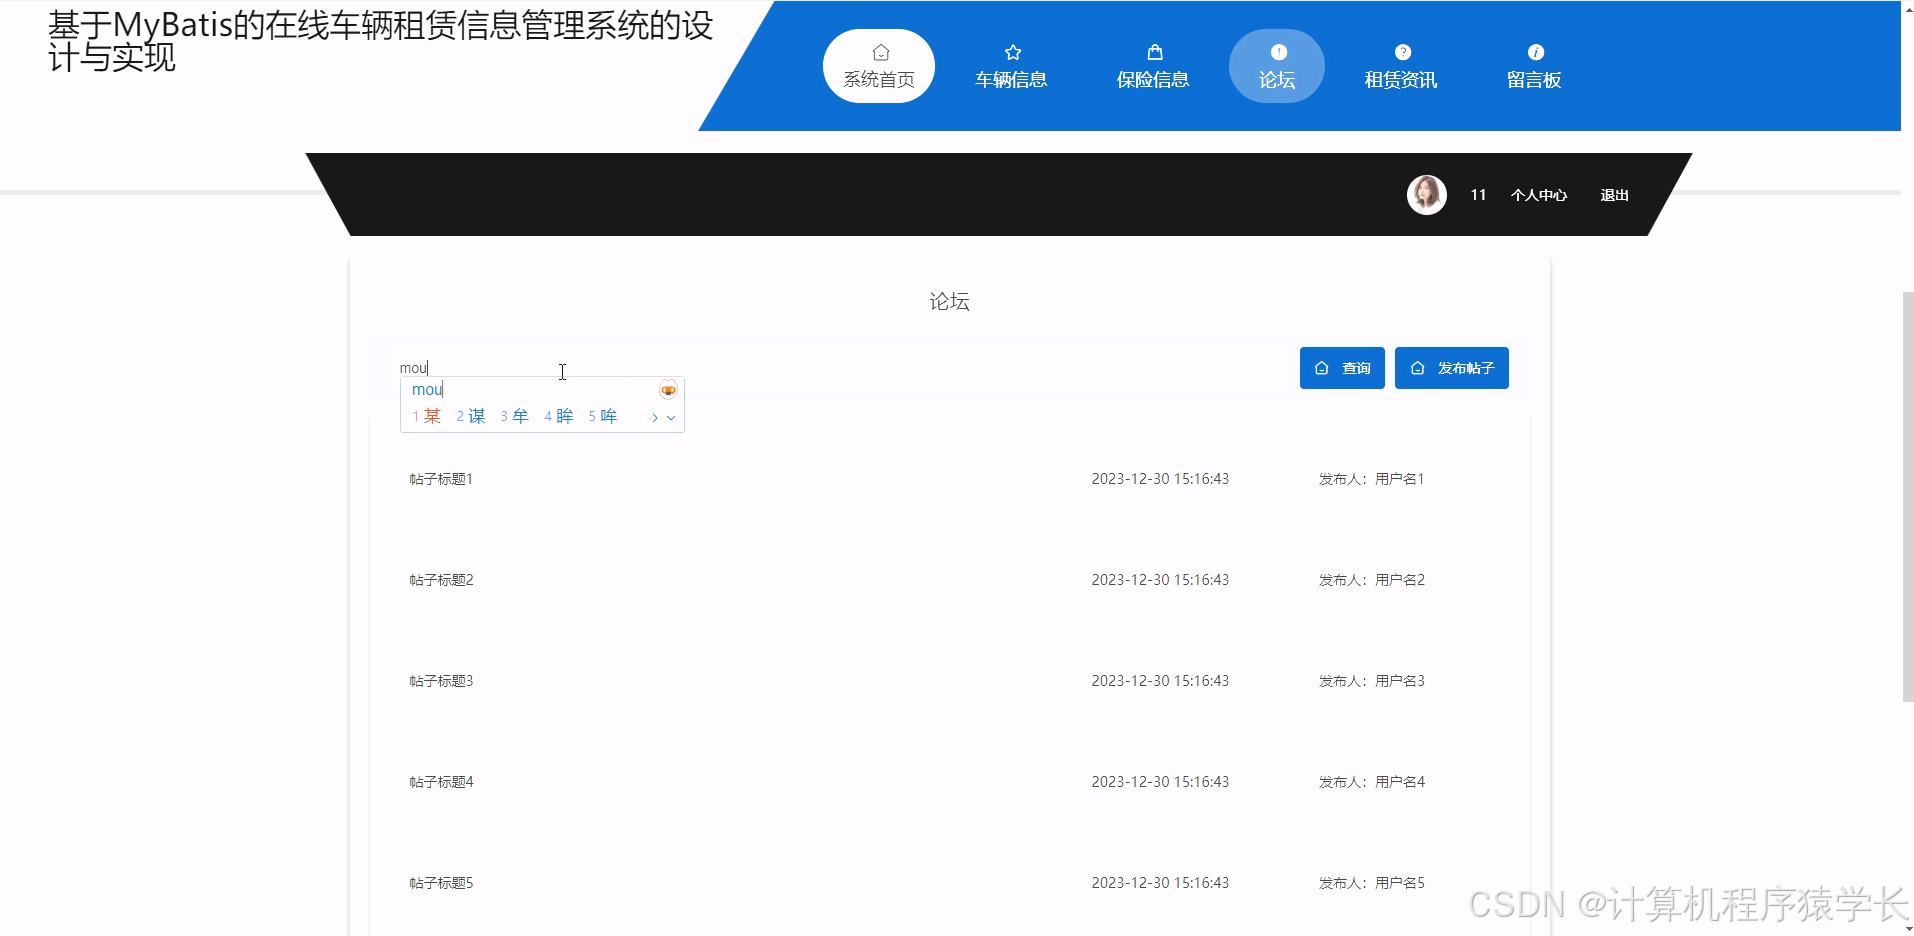Click the timestamp of 帖子标题5
Screen dimensions: 1914x936
coord(1160,883)
